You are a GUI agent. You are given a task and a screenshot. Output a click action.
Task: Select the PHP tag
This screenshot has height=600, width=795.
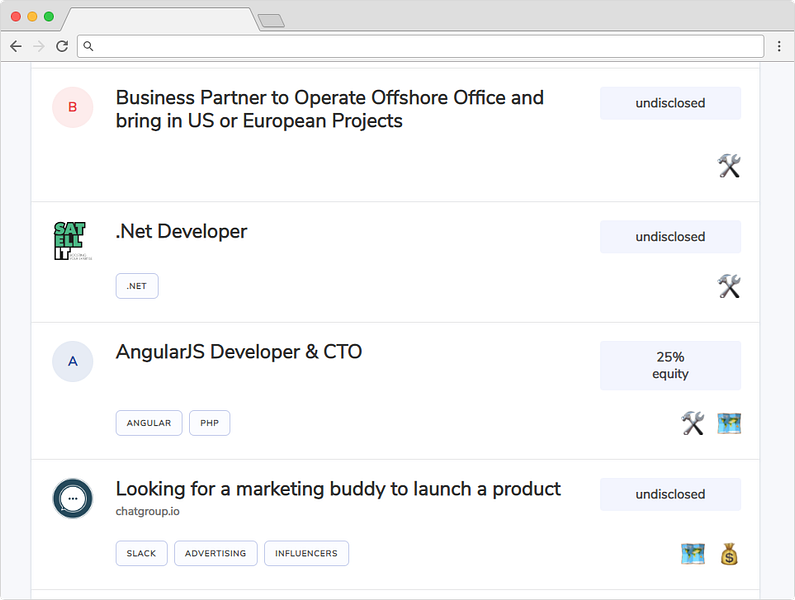tap(209, 423)
